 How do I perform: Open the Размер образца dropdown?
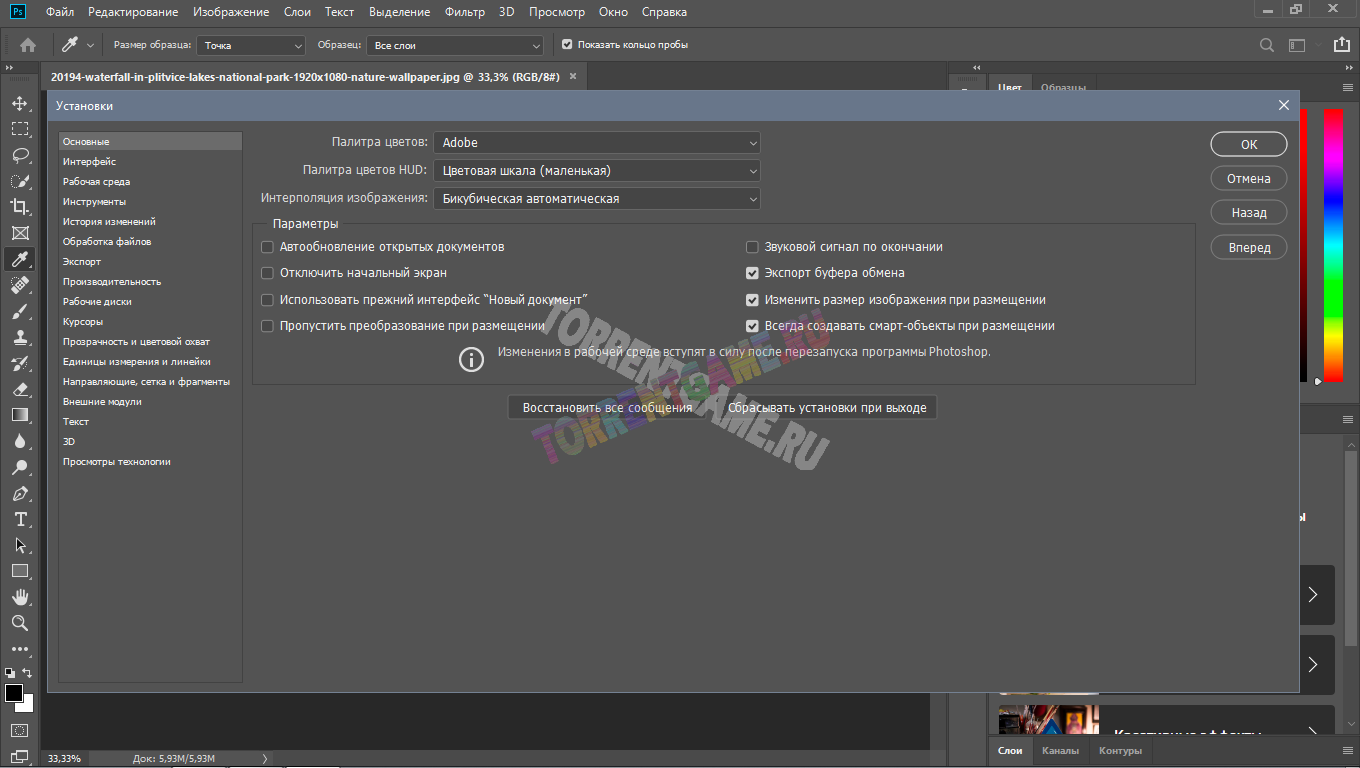pyautogui.click(x=251, y=45)
